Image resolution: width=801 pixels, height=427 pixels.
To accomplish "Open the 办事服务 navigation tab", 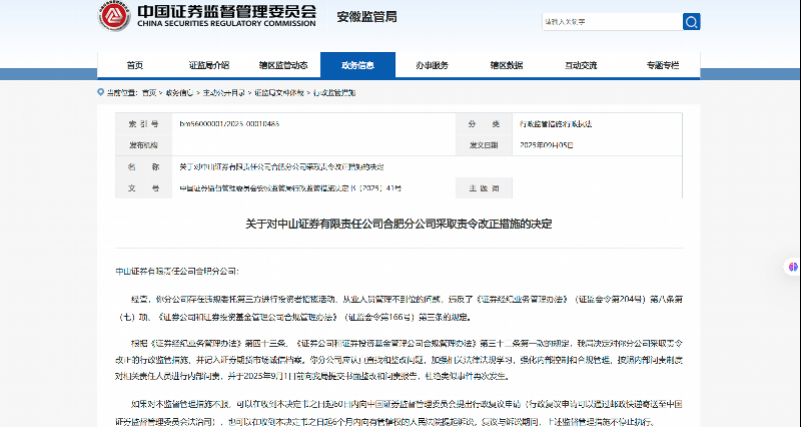I will 432,65.
